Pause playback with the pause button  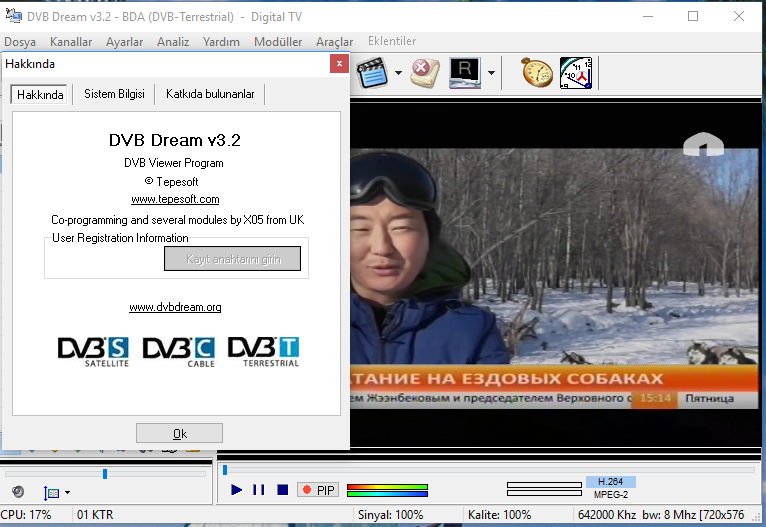click(259, 489)
